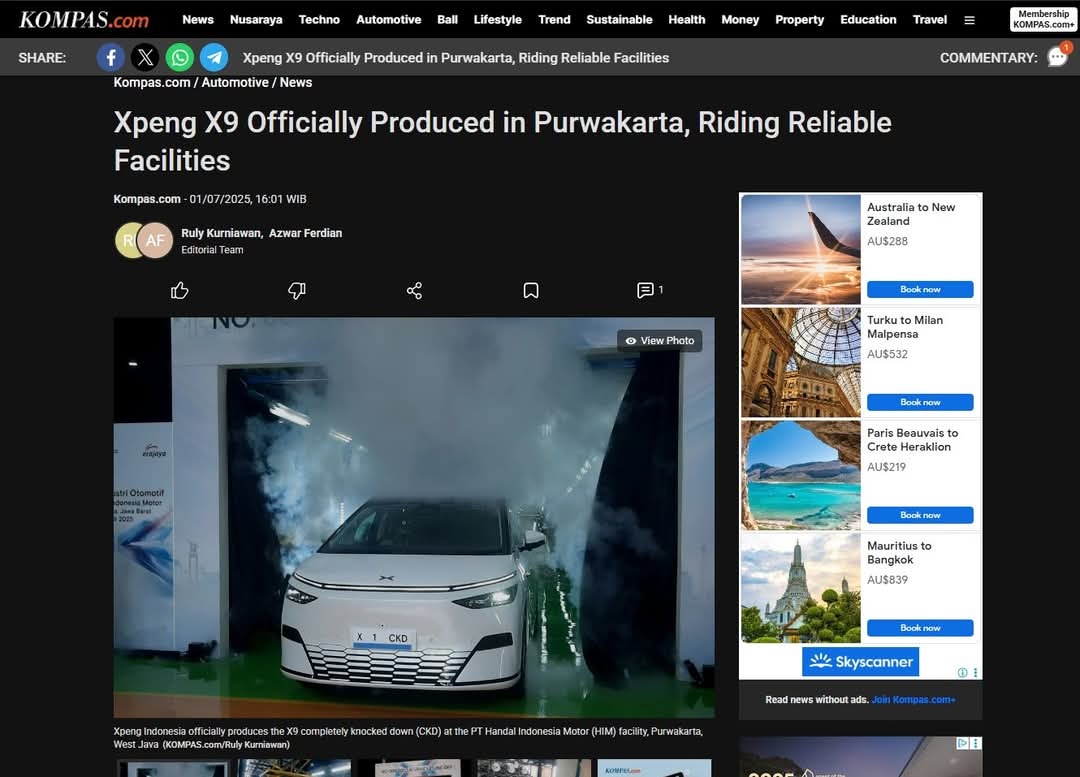Share the article via WhatsApp
The height and width of the screenshot is (777, 1080).
click(180, 58)
